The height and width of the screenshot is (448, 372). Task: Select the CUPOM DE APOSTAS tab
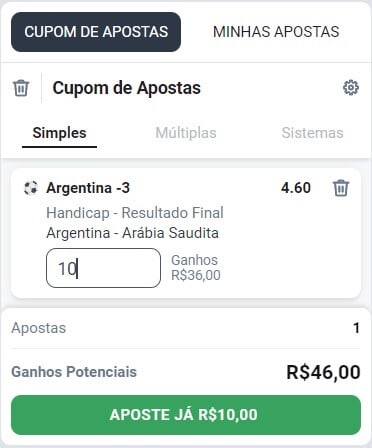[96, 32]
